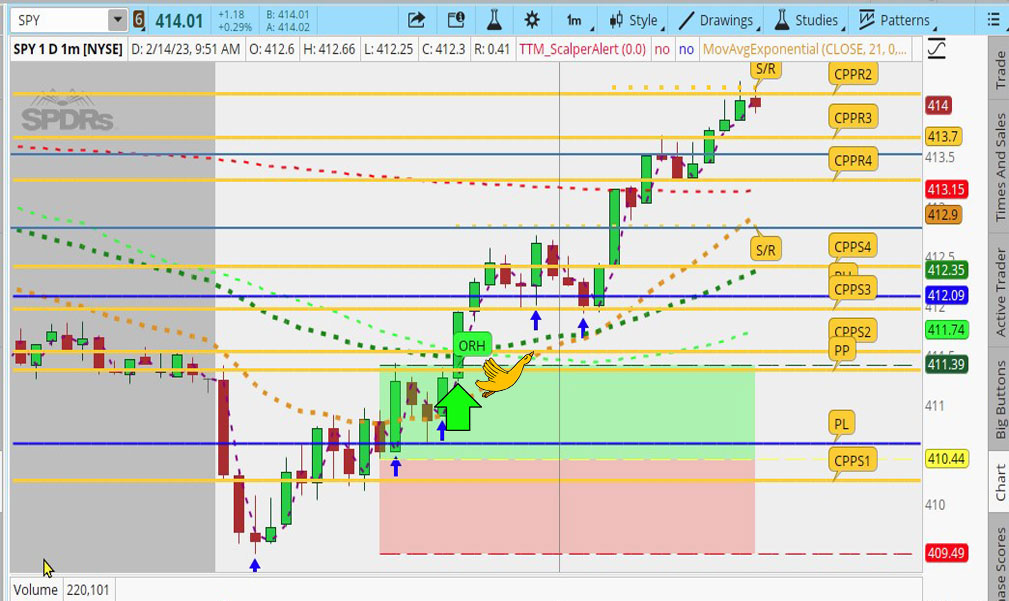Click the PP pivot bubble

tap(842, 351)
